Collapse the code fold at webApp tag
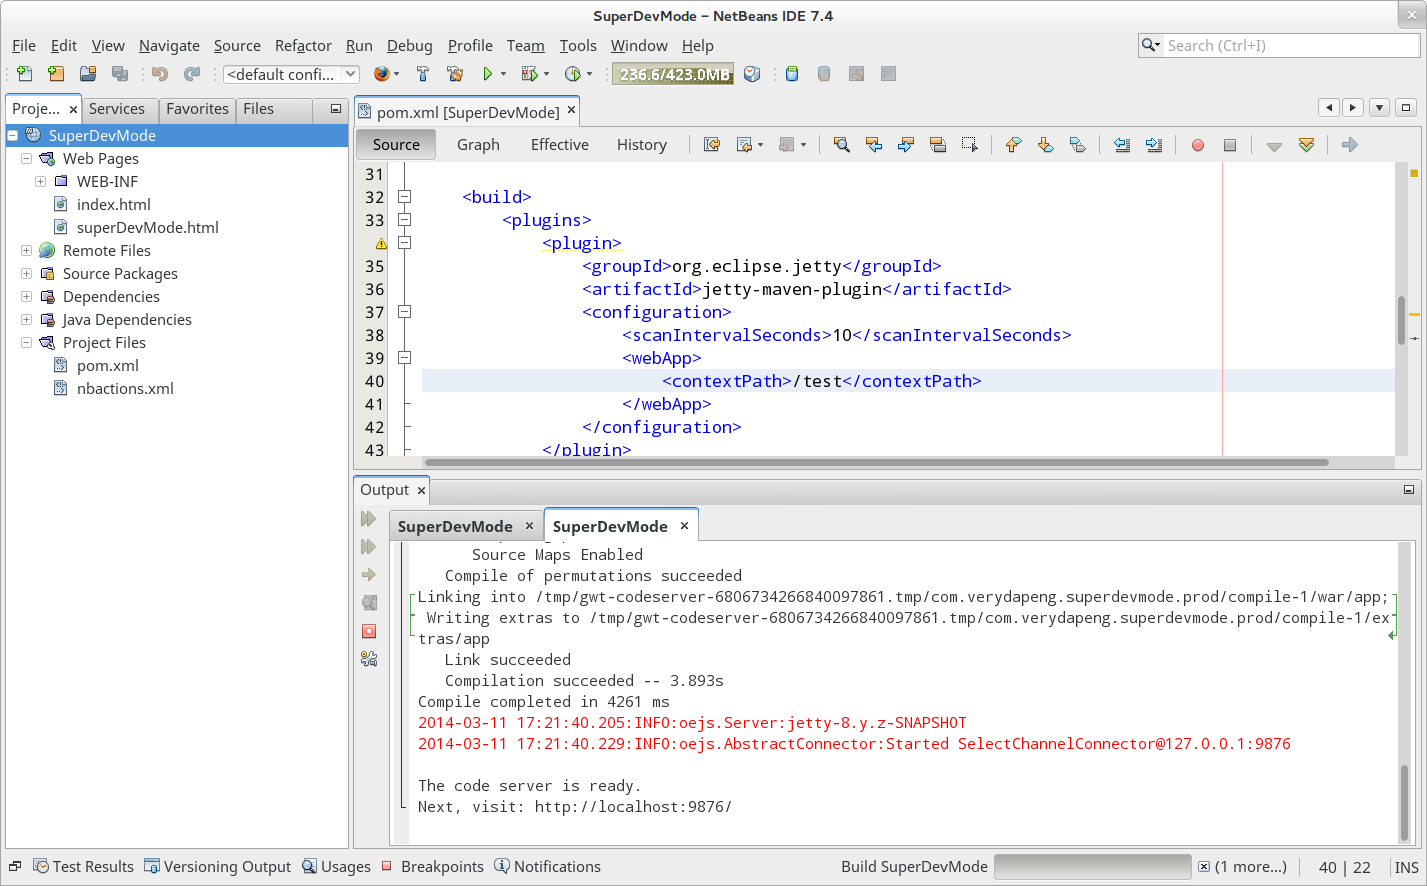 [x=405, y=358]
